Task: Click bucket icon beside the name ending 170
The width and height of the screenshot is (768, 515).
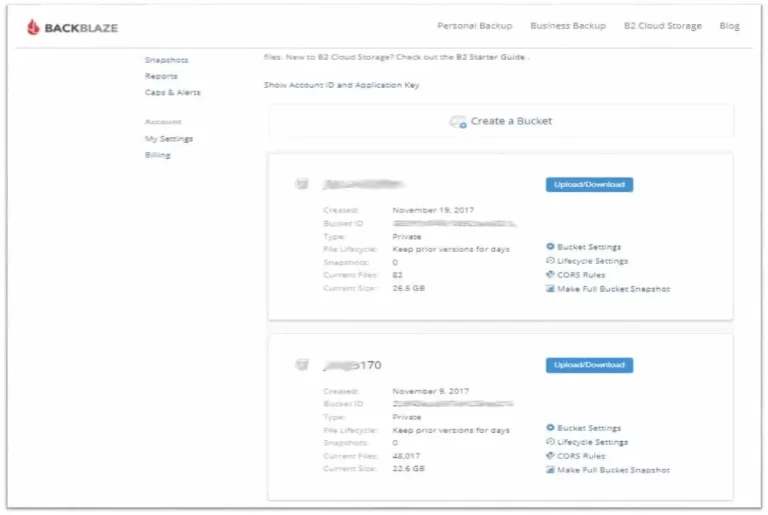Action: (302, 365)
